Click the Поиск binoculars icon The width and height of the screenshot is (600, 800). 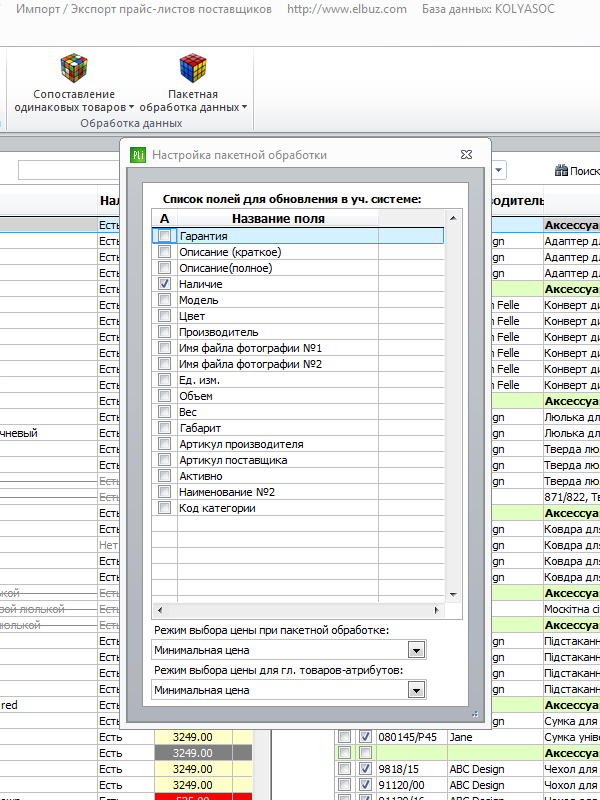tap(561, 171)
